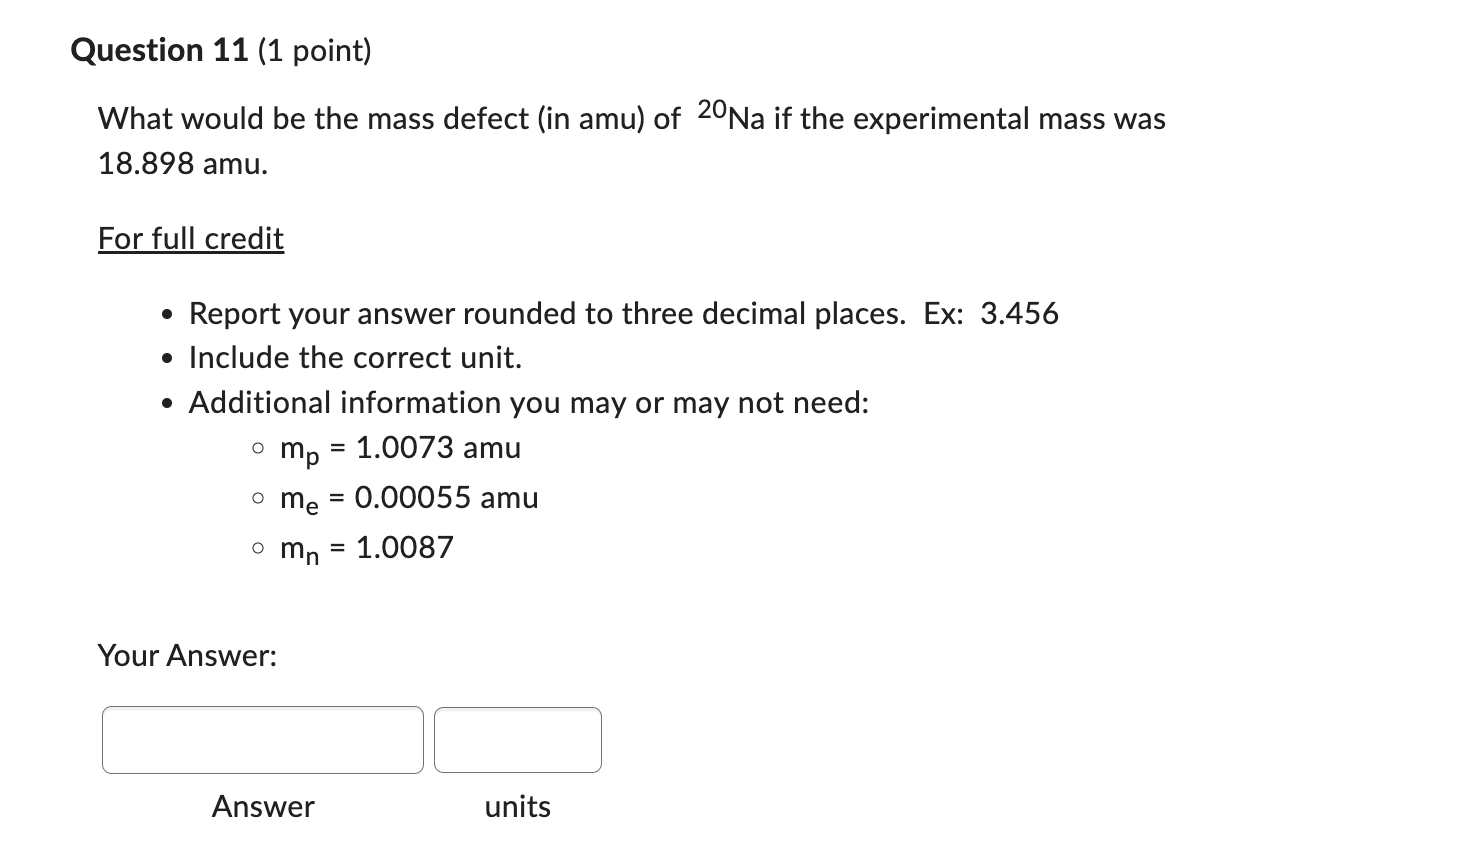Click the bullet beside 'Include the correct unit'
1482x850 pixels.
[166, 357]
